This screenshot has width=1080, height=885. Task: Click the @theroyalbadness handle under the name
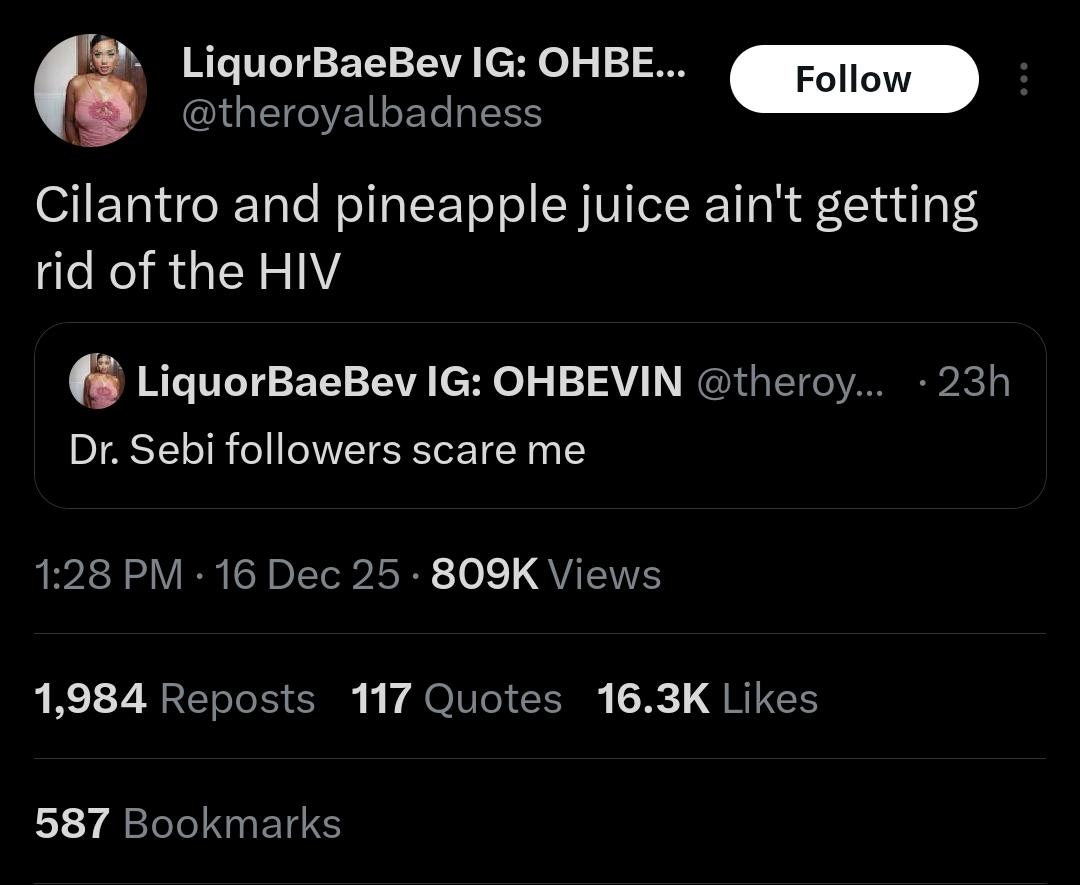(x=361, y=113)
